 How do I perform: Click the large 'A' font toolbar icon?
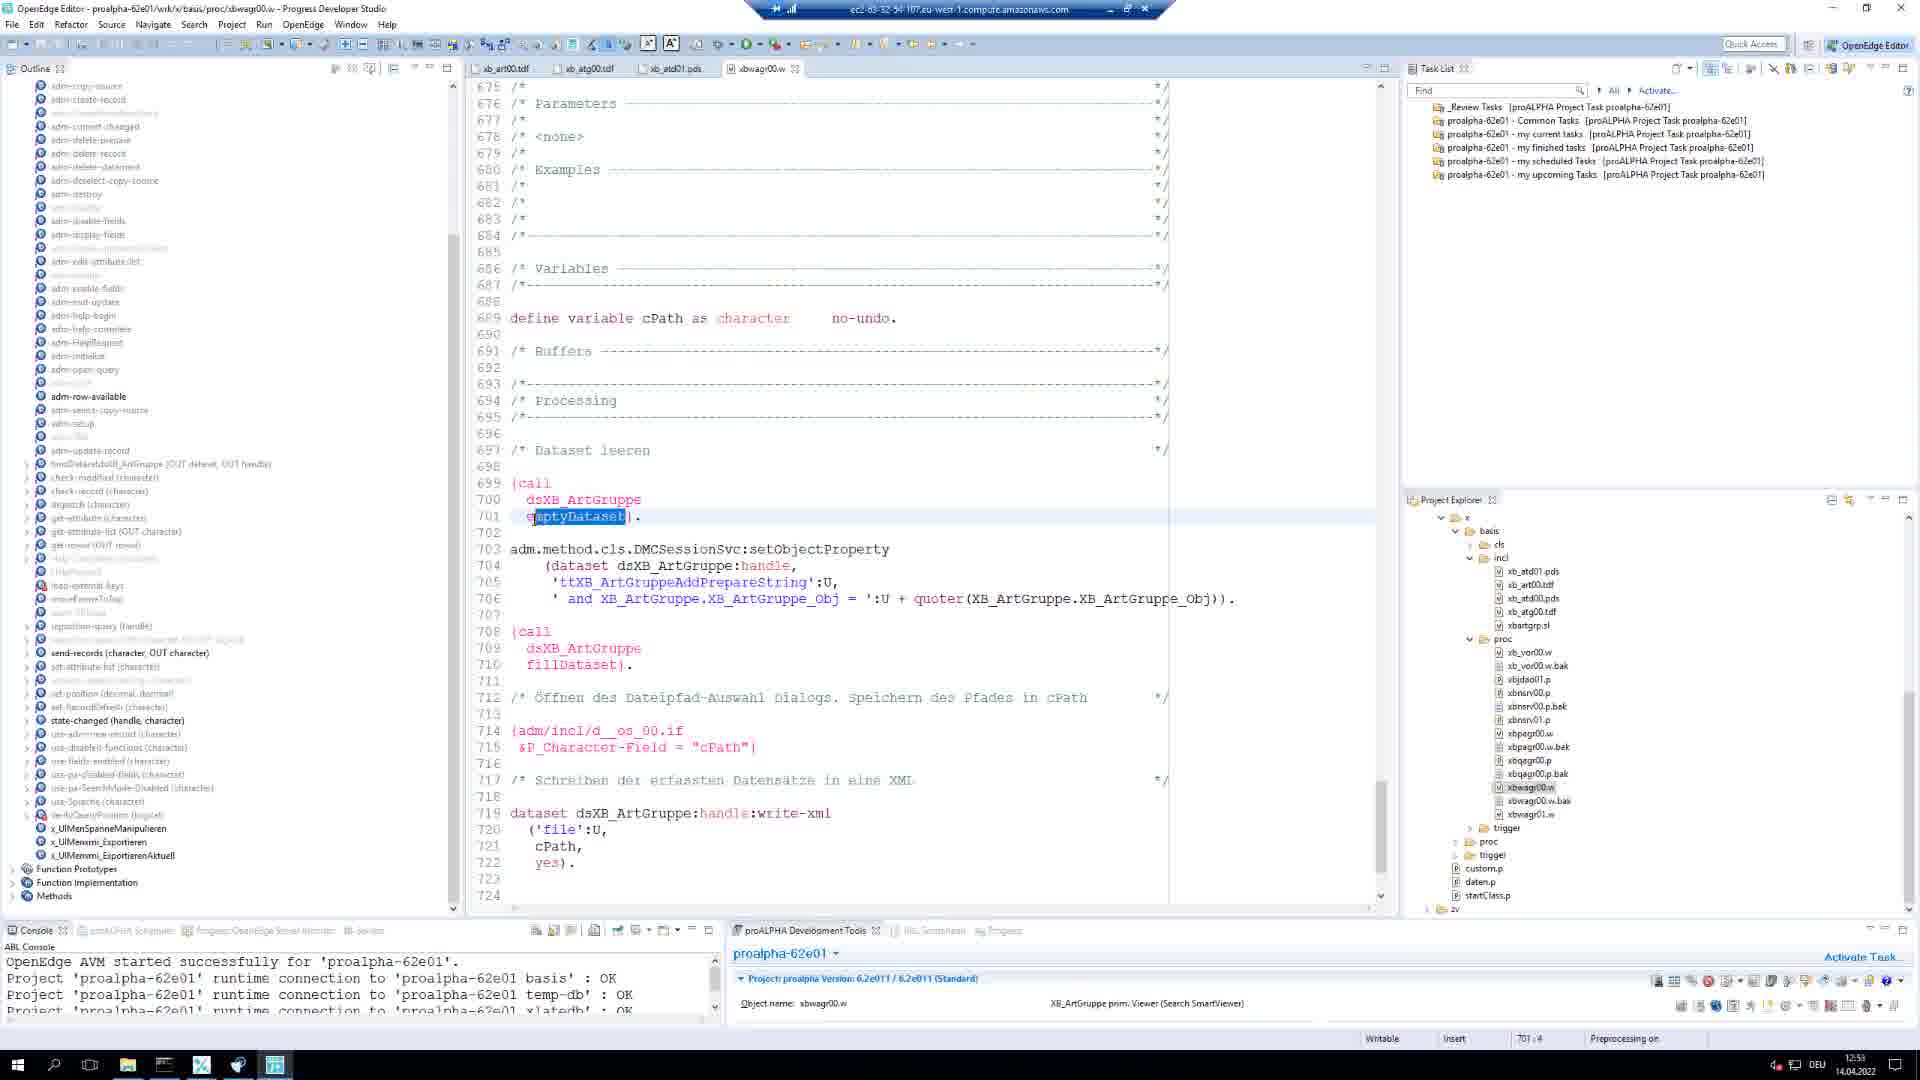coord(671,44)
